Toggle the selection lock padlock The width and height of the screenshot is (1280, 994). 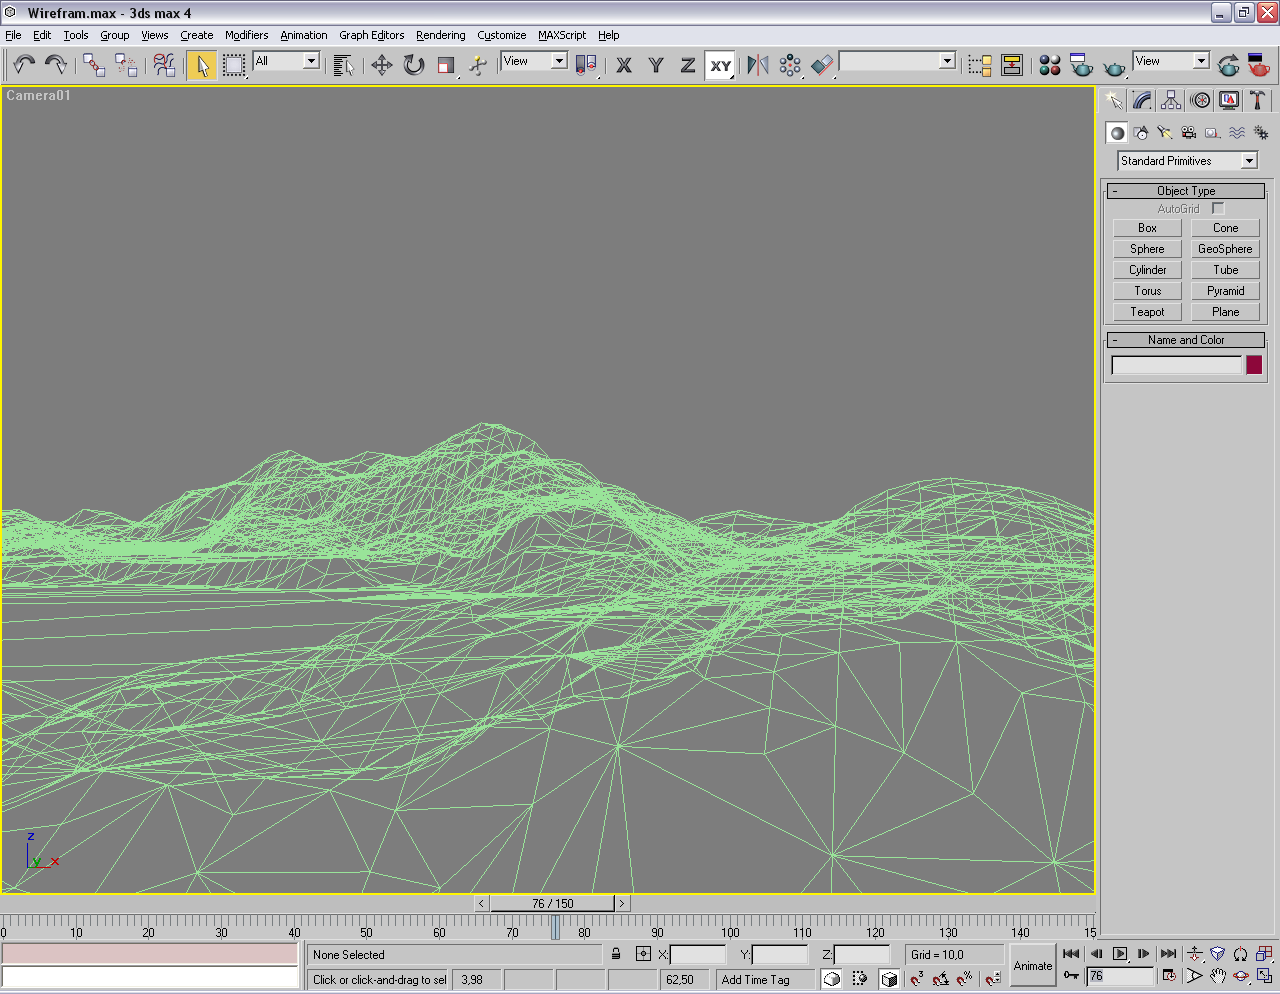(x=616, y=954)
